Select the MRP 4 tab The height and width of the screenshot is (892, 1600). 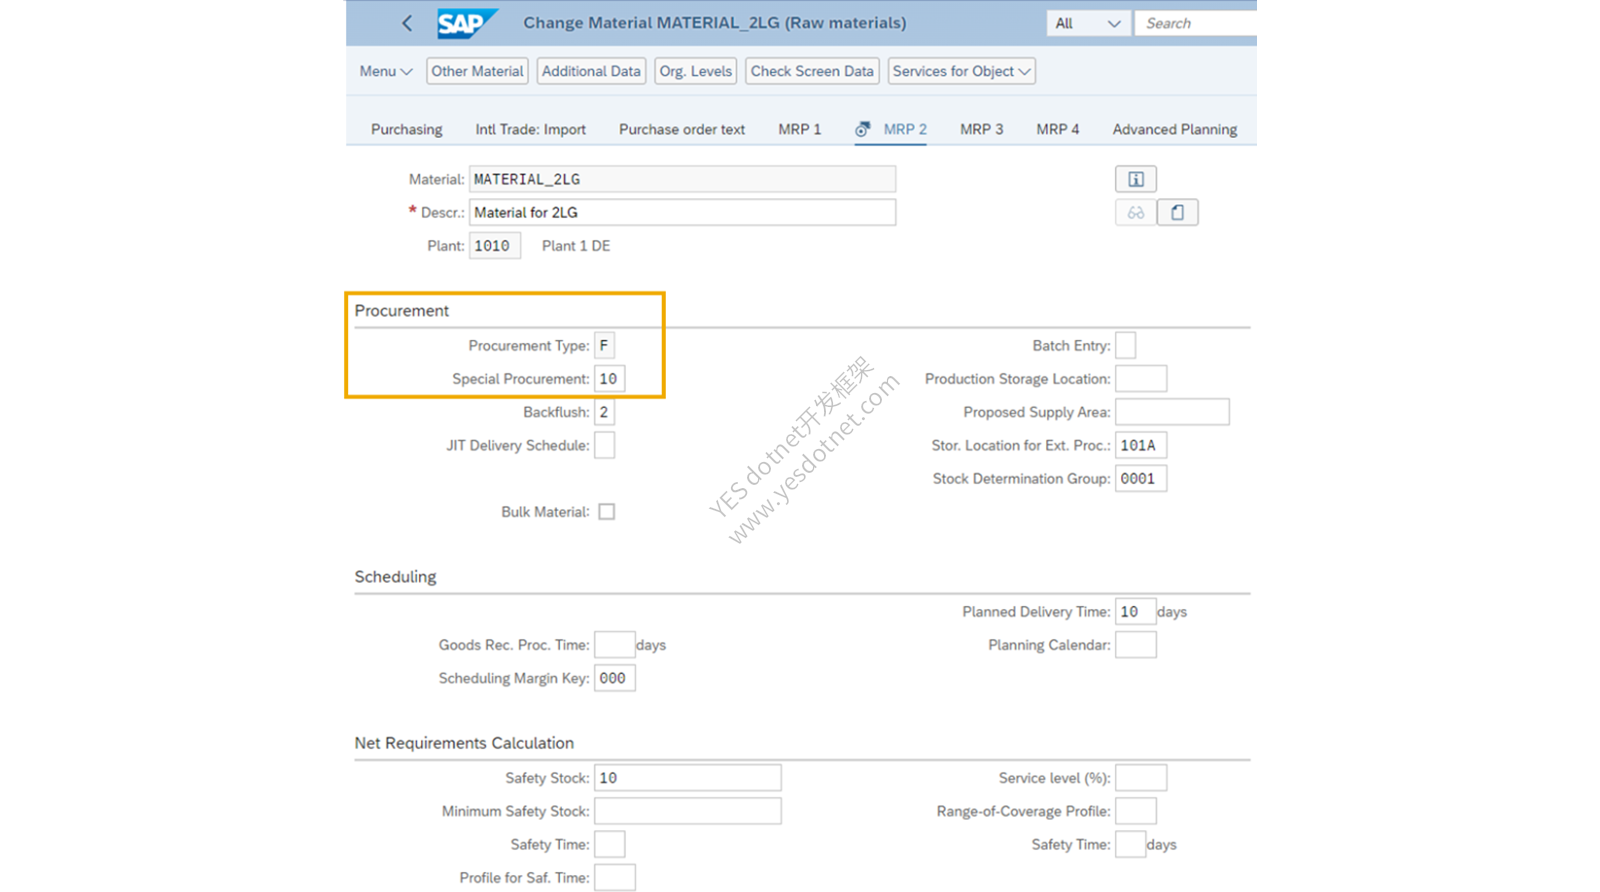(1057, 129)
